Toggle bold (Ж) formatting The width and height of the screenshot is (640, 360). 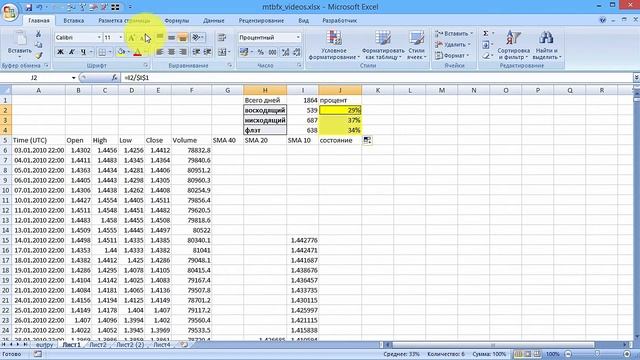(60, 52)
